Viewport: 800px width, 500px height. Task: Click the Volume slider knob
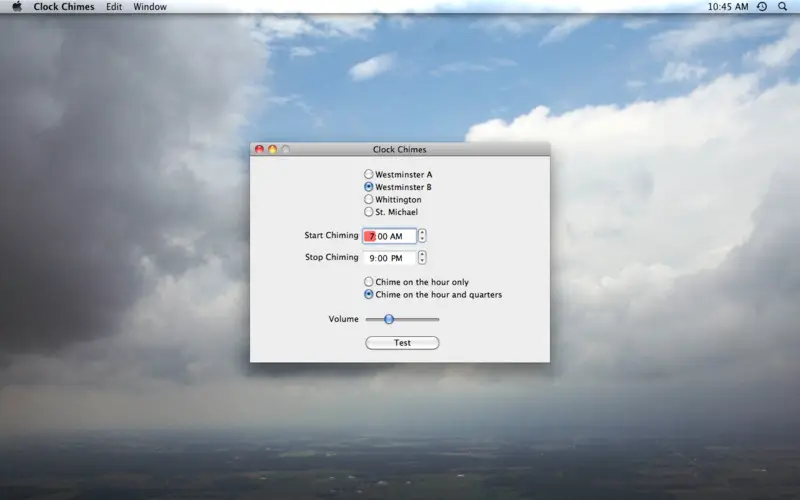click(389, 319)
